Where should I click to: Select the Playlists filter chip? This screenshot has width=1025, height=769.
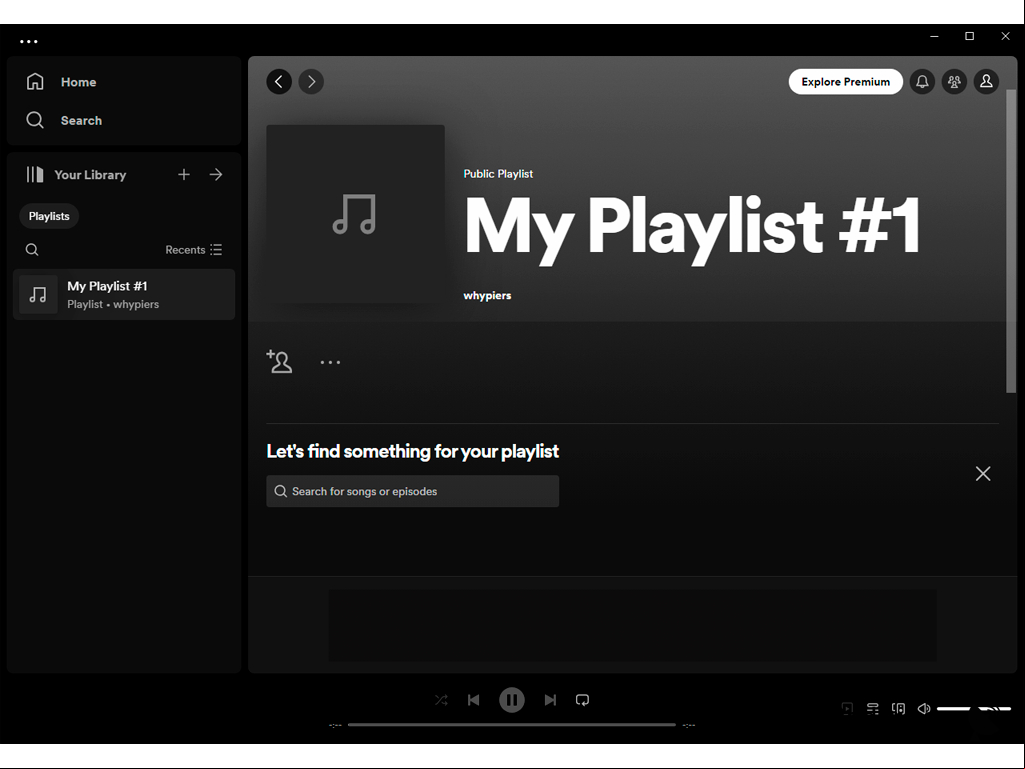pos(49,216)
